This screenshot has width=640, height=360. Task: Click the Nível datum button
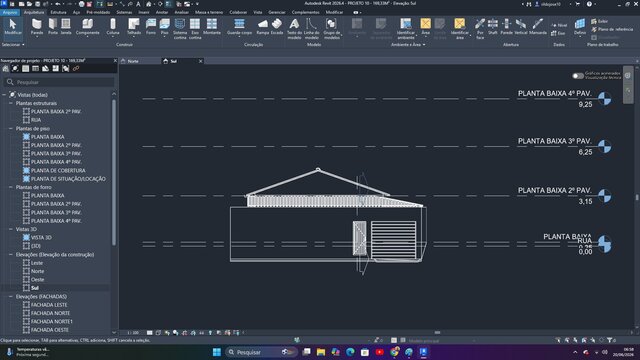[x=559, y=25]
